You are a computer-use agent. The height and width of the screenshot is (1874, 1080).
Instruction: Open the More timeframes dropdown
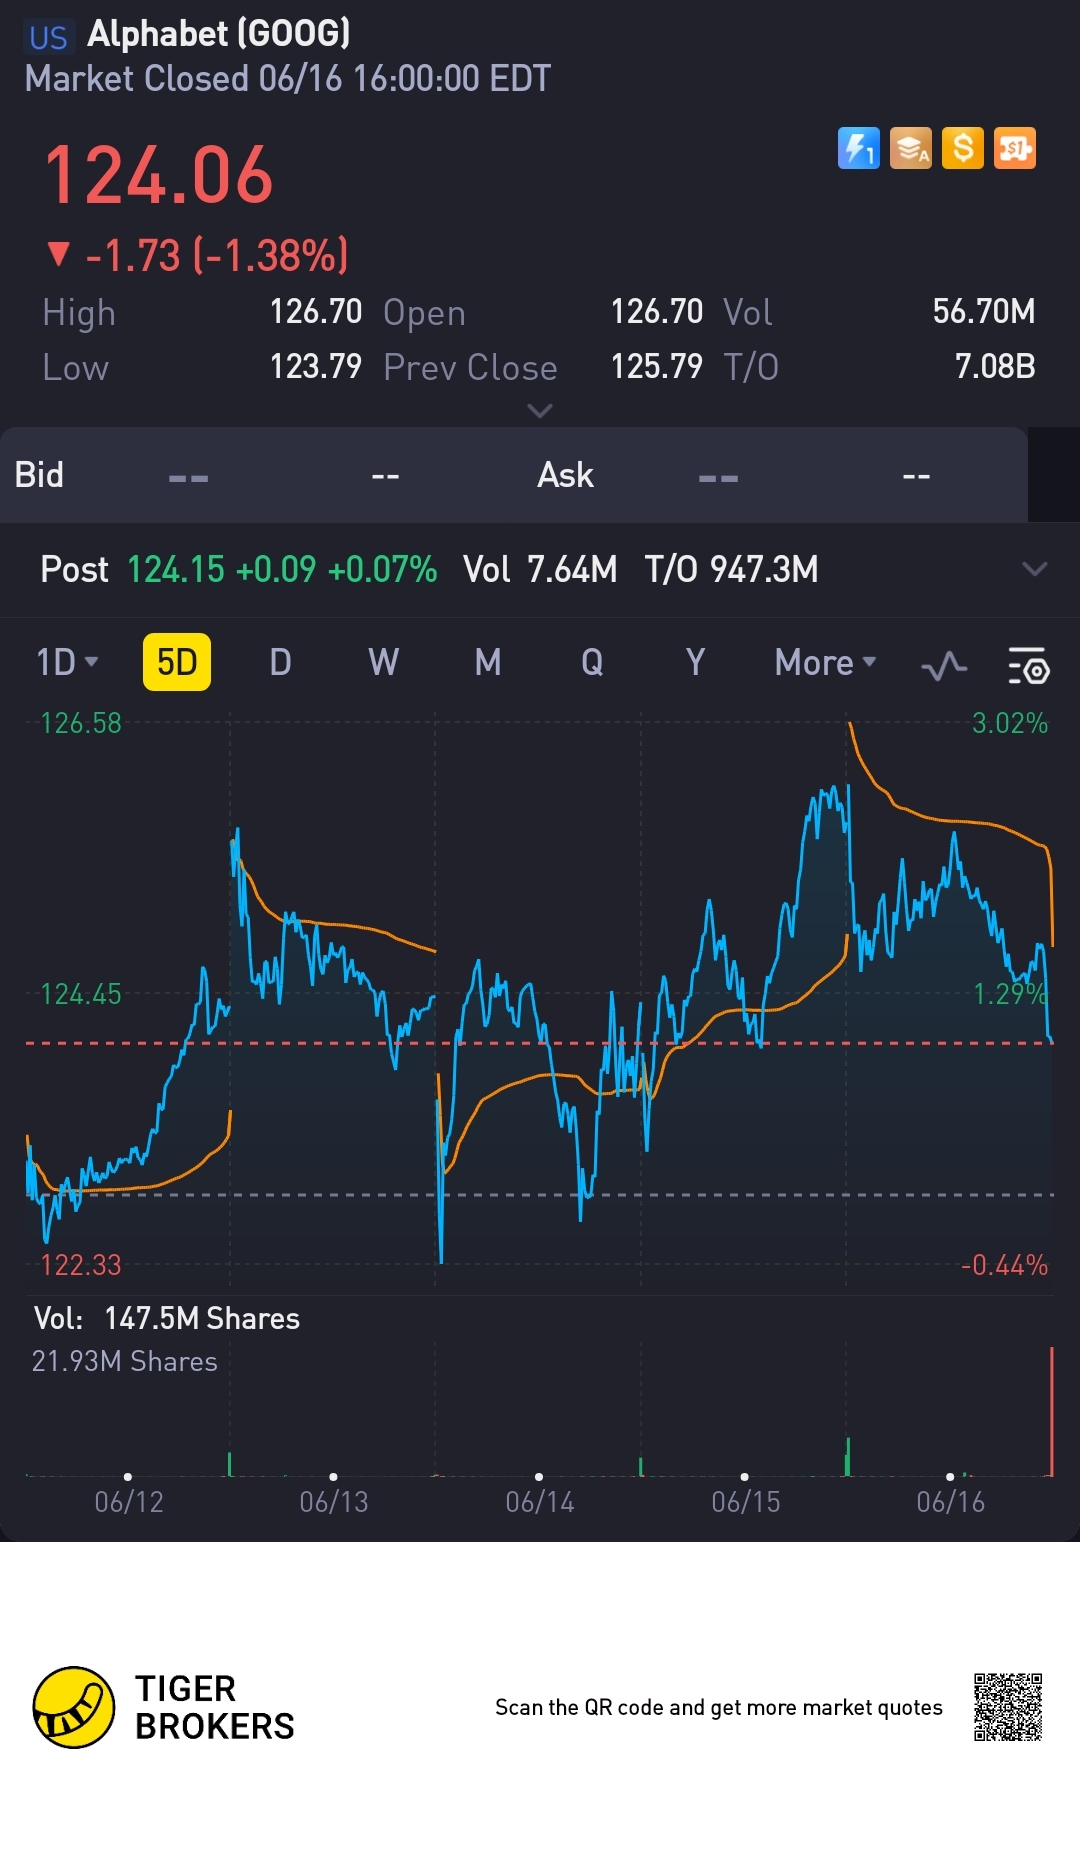[825, 662]
